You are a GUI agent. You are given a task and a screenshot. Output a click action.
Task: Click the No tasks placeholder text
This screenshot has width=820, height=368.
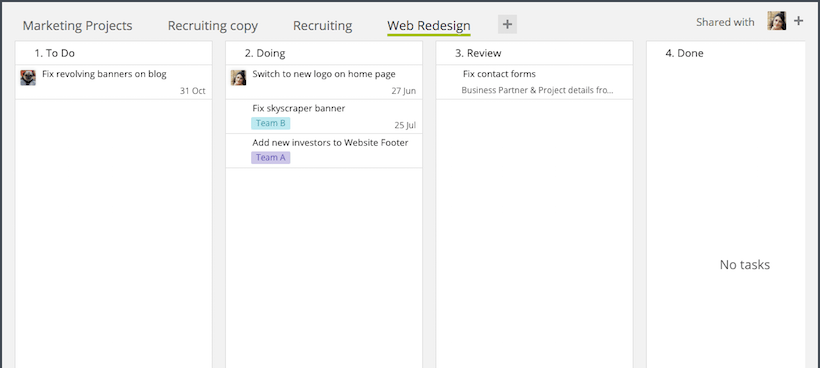(745, 264)
